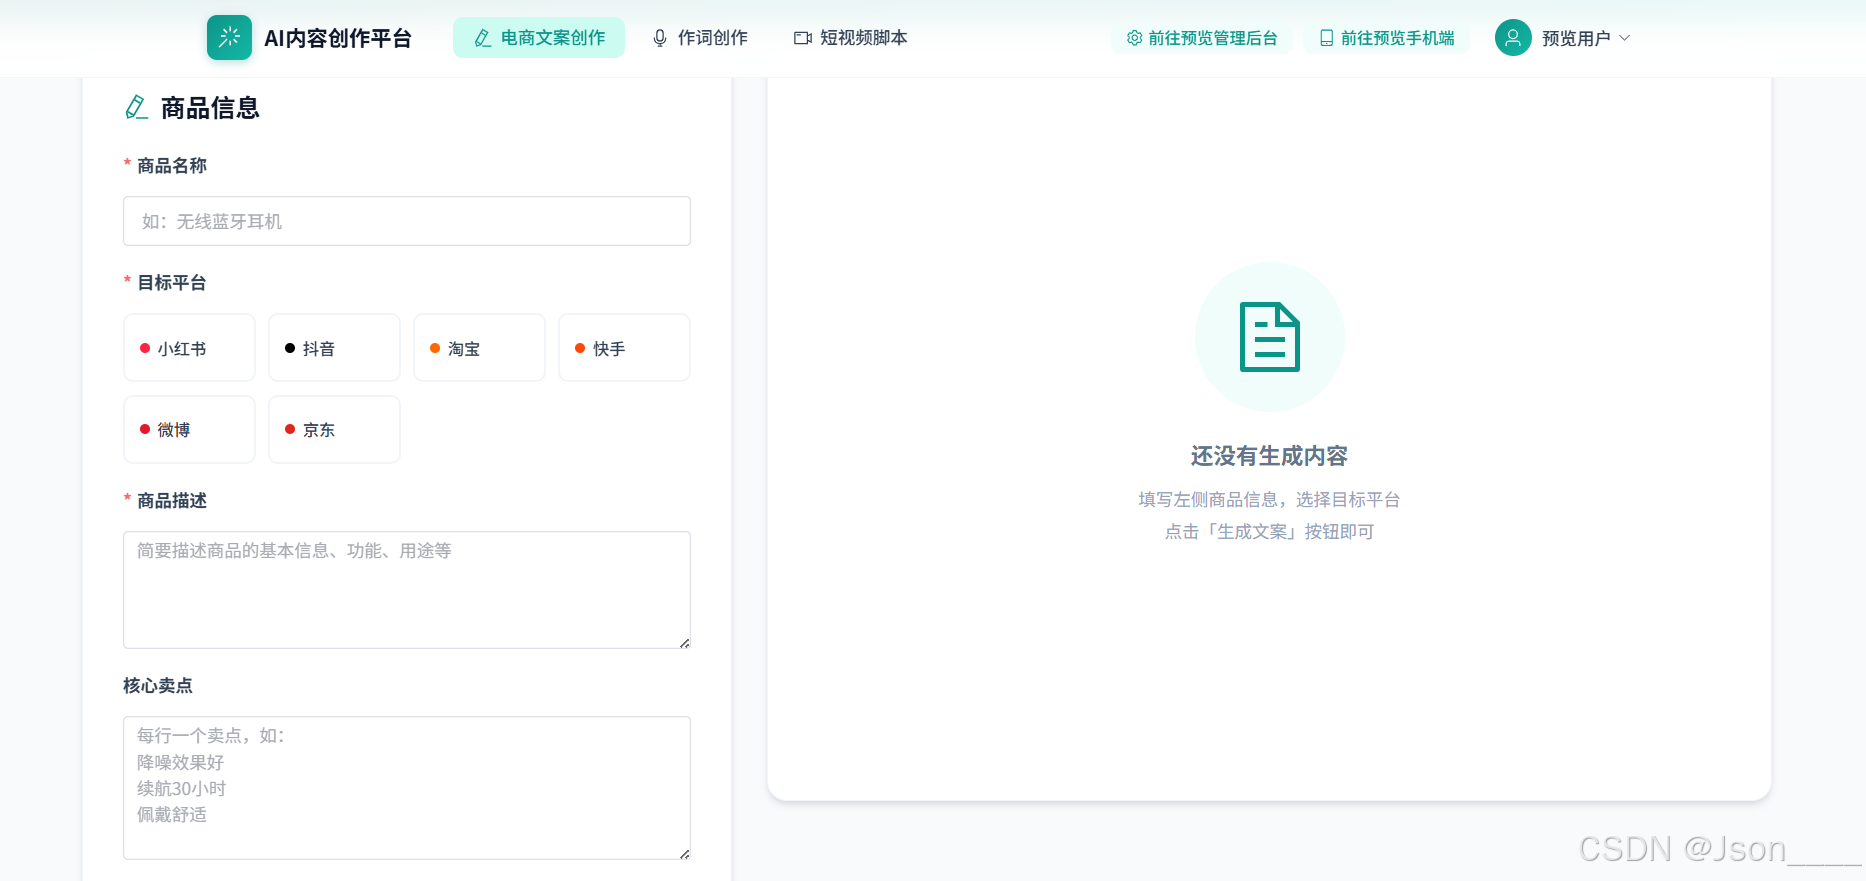Click the 商品描述 label
This screenshot has height=881, width=1866.
click(172, 501)
